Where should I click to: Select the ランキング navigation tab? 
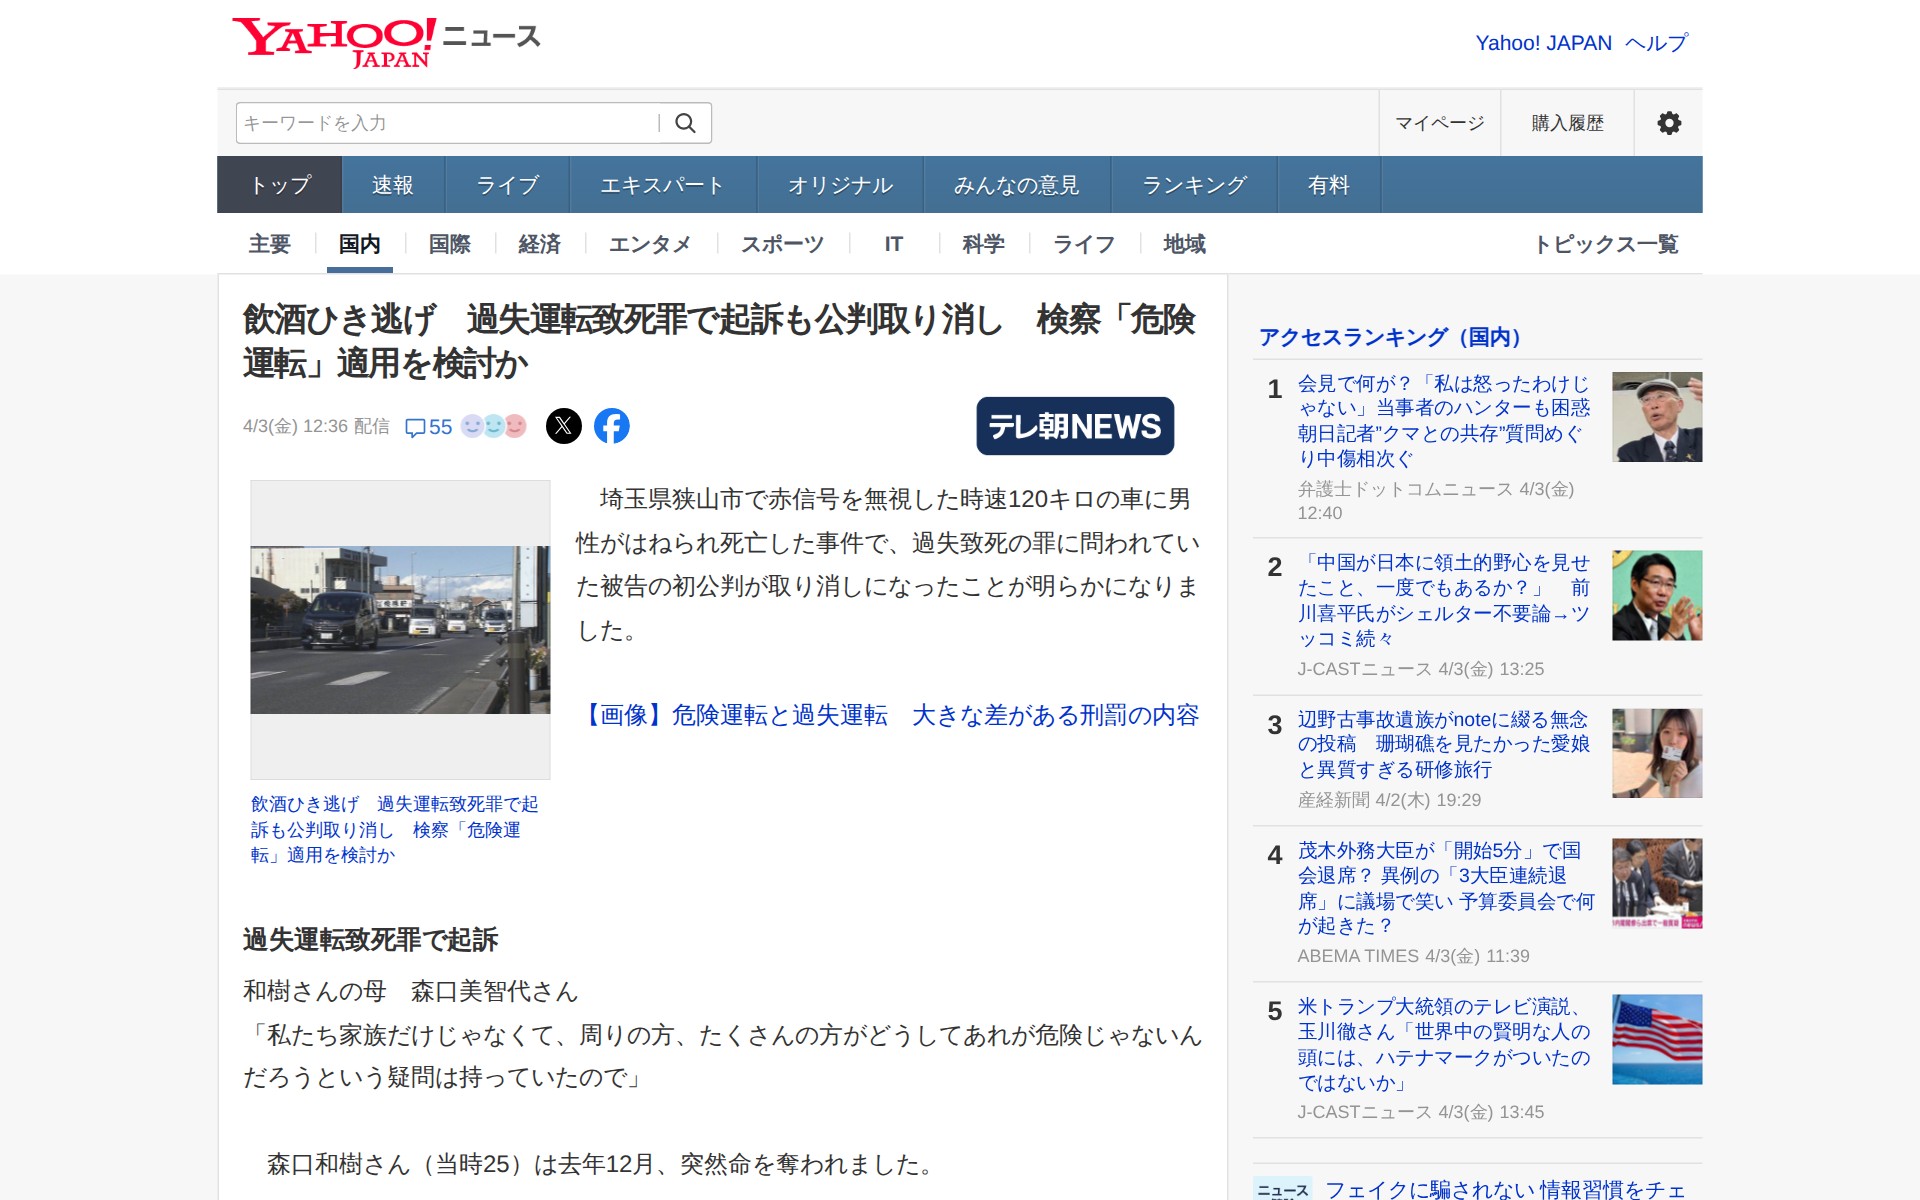click(1194, 185)
